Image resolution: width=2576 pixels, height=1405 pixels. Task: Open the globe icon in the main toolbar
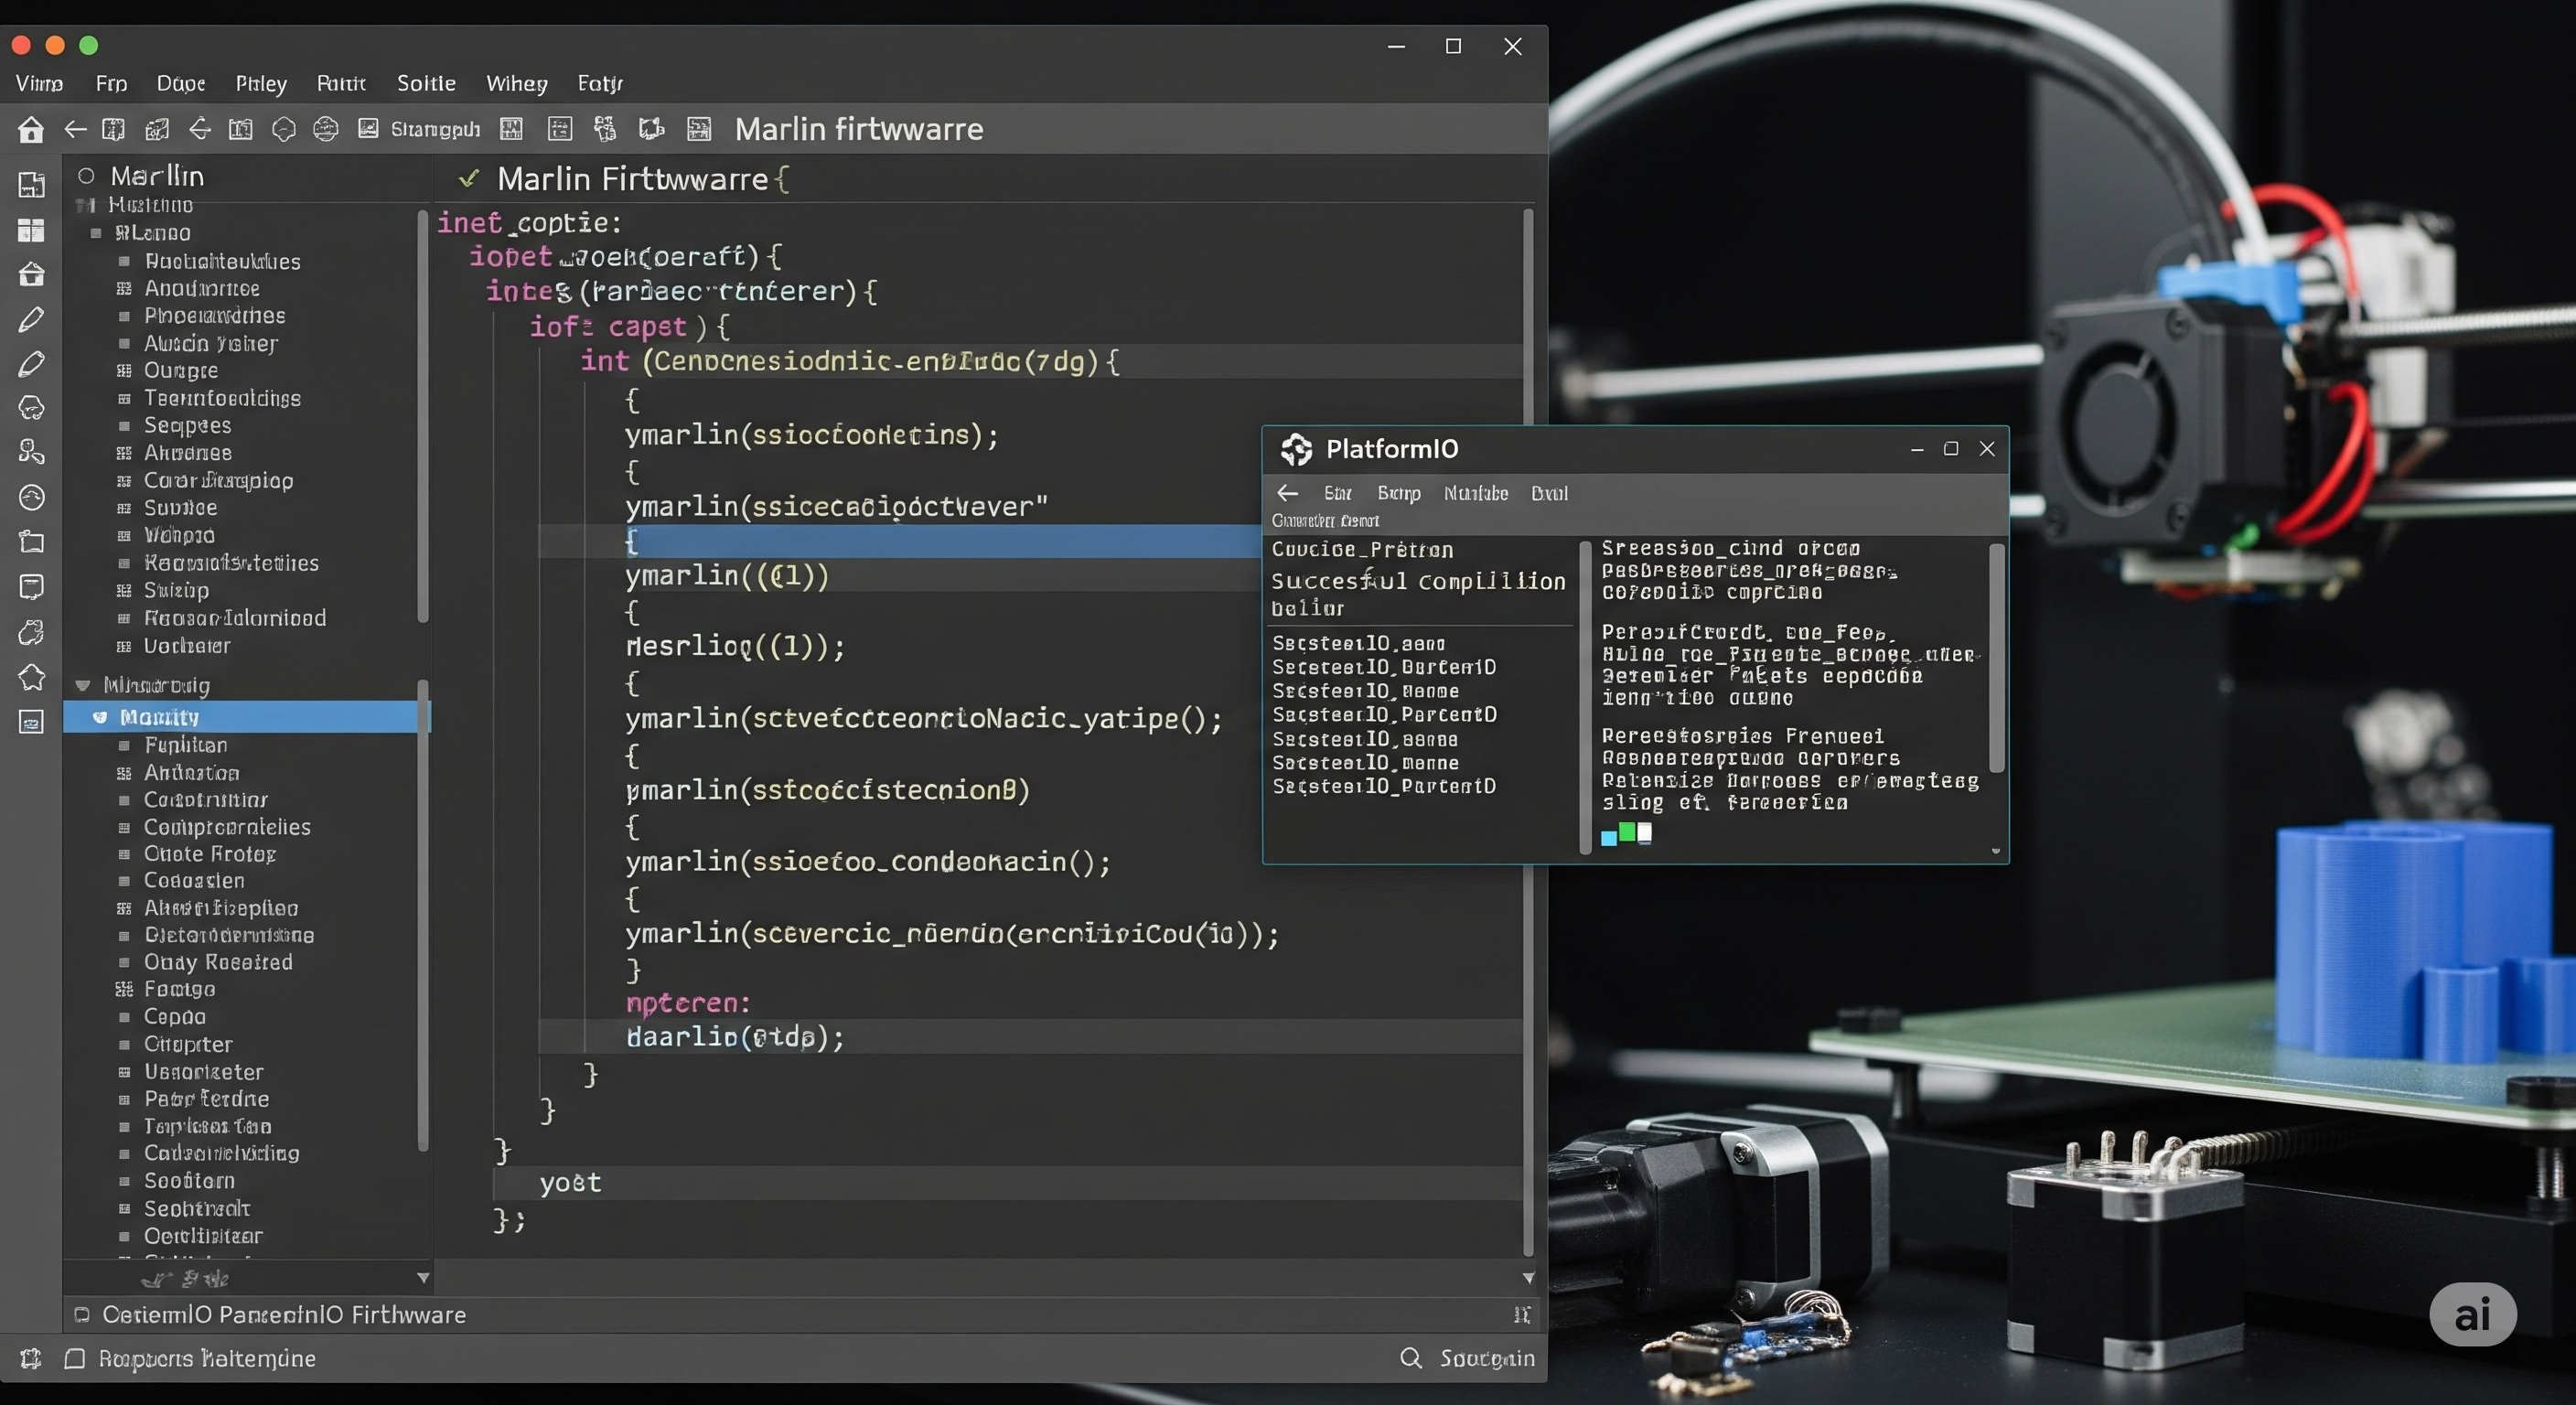(x=326, y=129)
